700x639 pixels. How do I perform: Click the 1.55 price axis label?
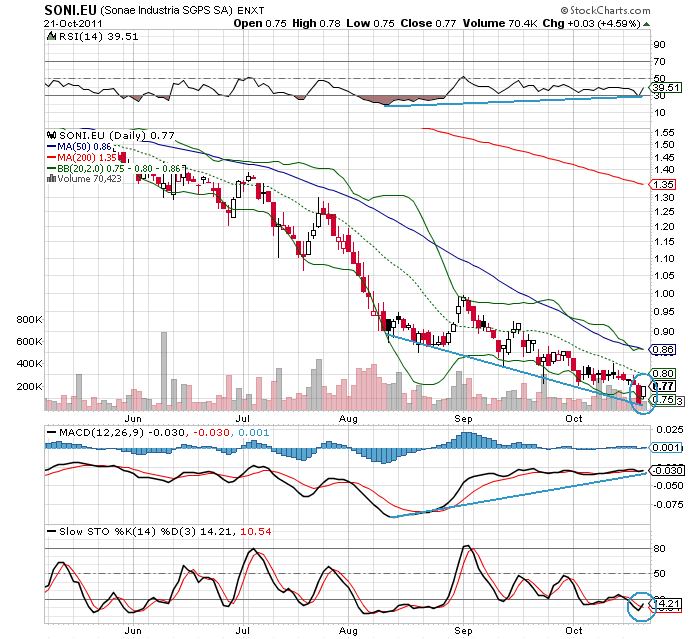(663, 132)
